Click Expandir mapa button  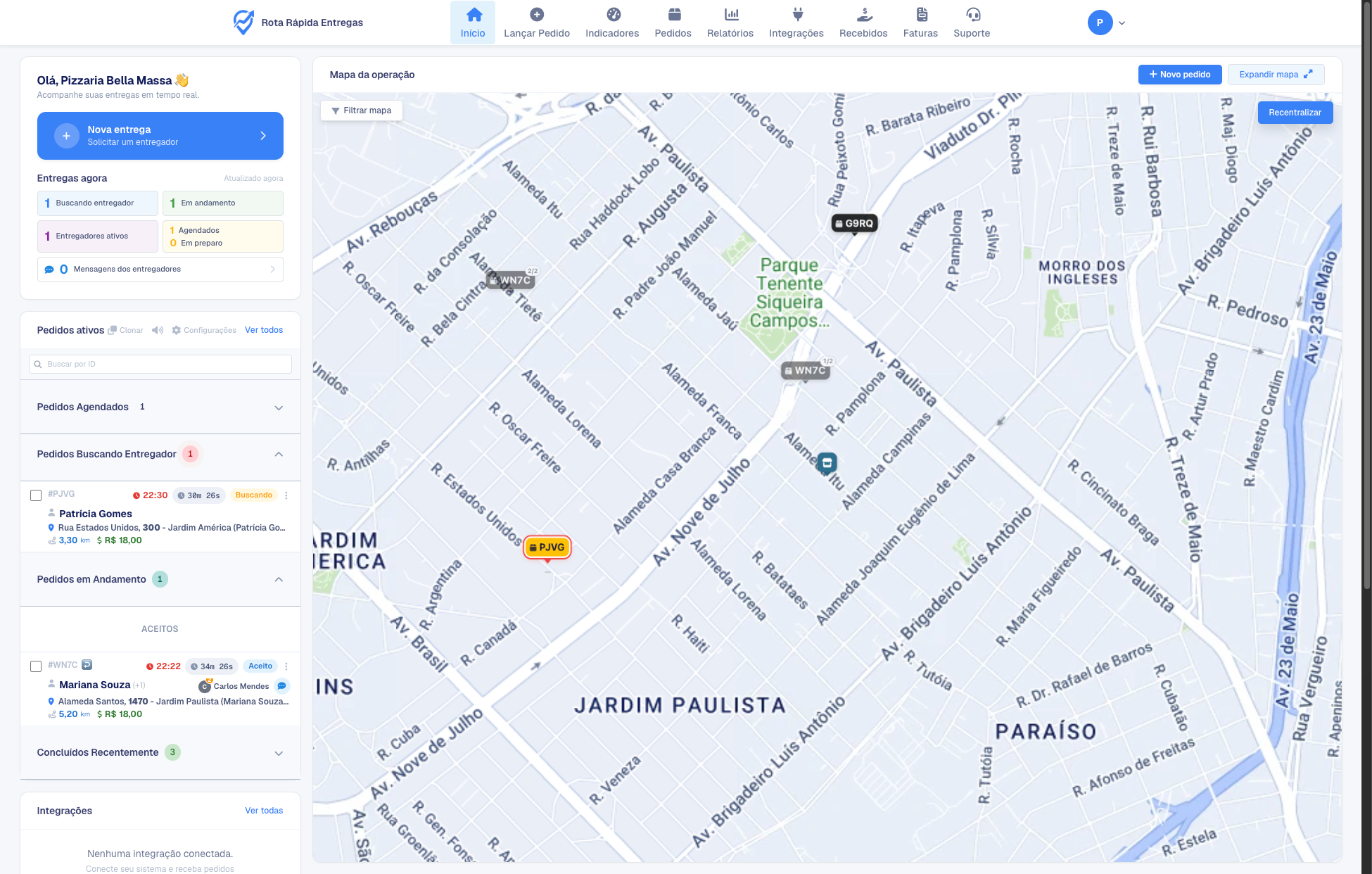[1276, 74]
